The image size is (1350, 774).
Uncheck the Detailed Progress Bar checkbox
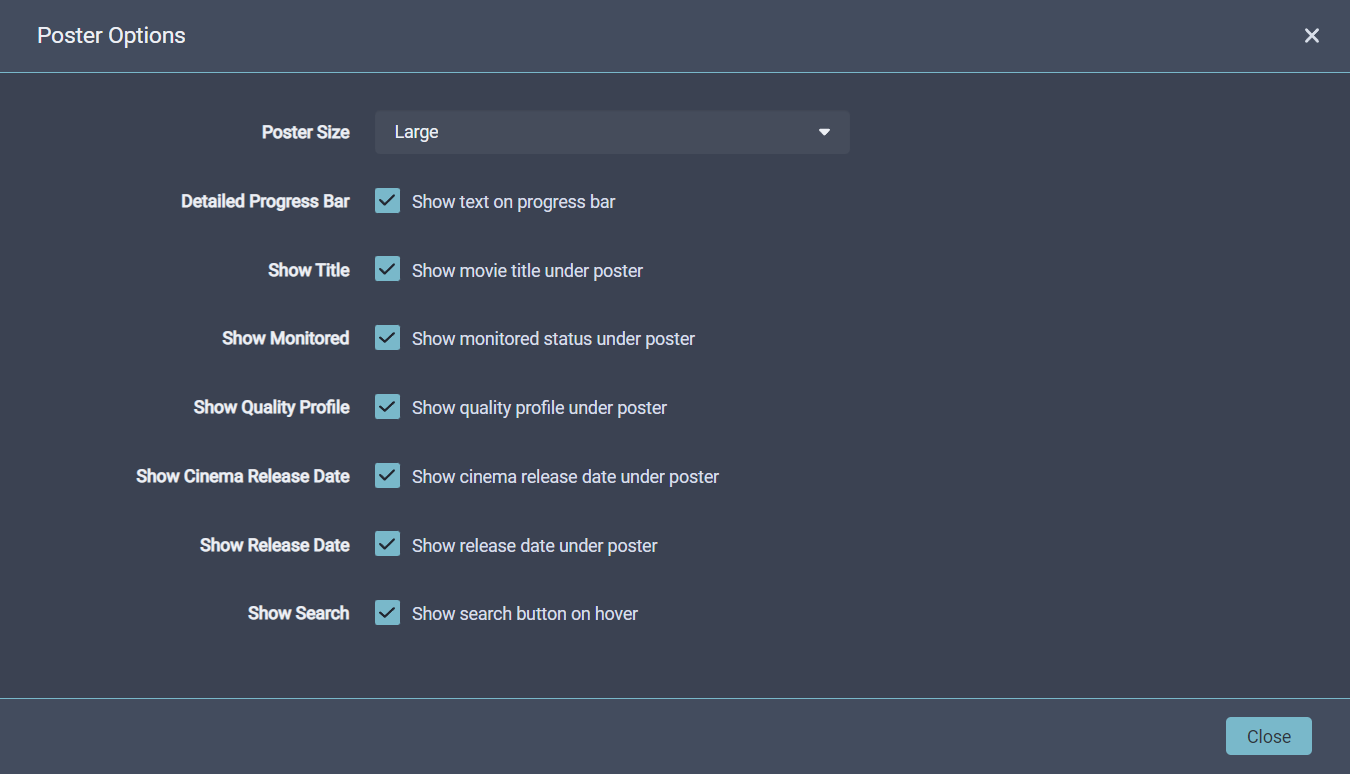click(x=387, y=201)
